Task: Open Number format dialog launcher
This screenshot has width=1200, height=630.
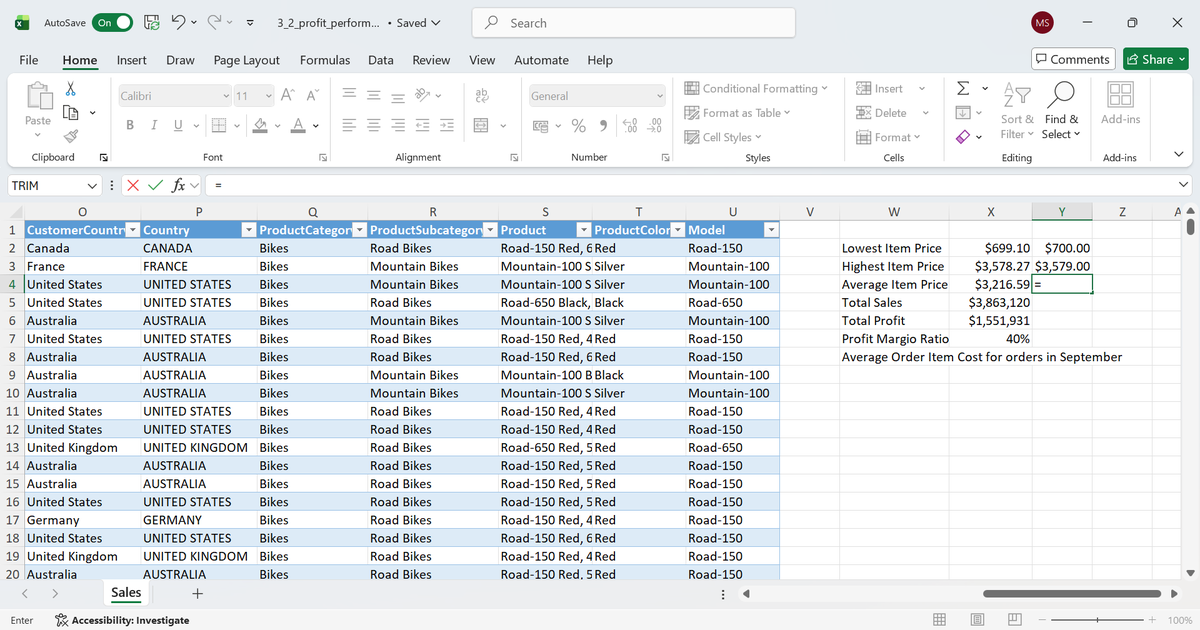Action: [665, 157]
